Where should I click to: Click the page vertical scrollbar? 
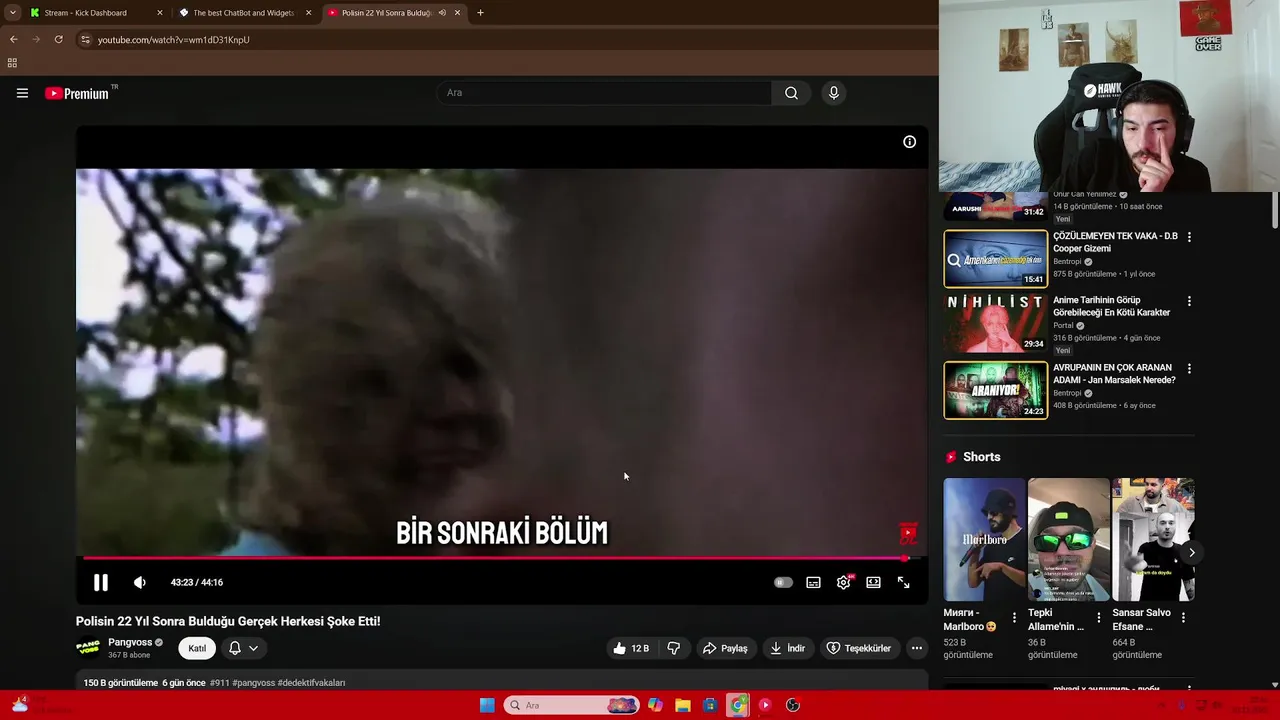click(1274, 210)
